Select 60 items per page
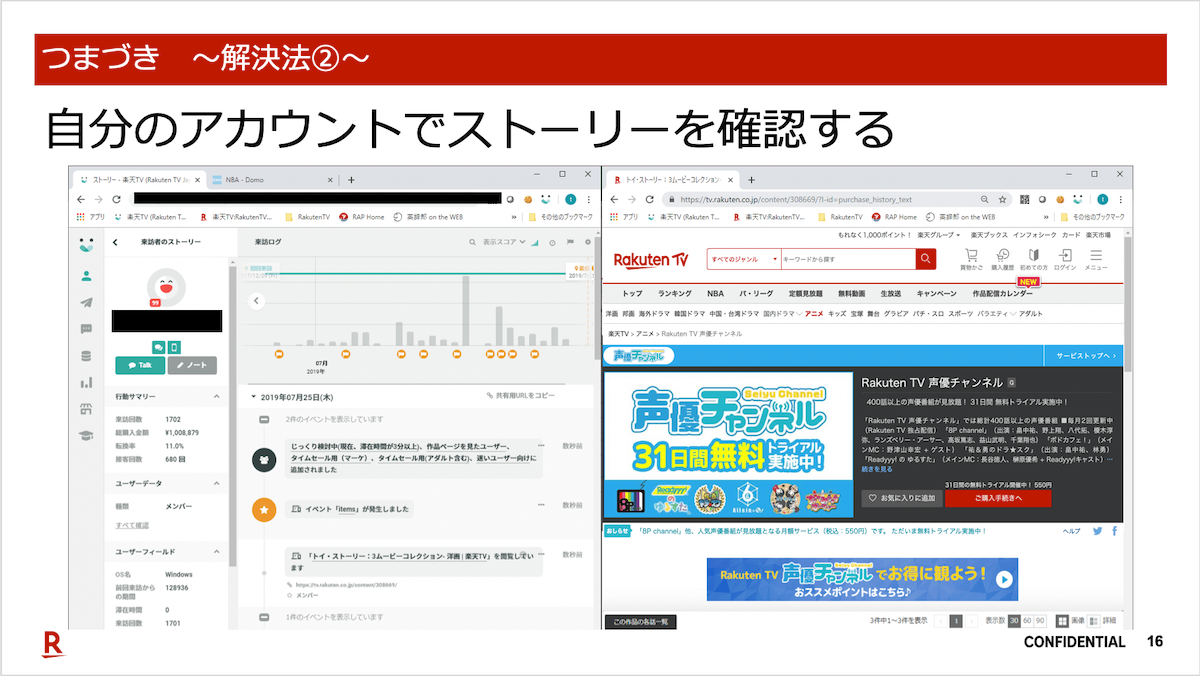Image resolution: width=1200 pixels, height=676 pixels. pyautogui.click(x=1026, y=621)
